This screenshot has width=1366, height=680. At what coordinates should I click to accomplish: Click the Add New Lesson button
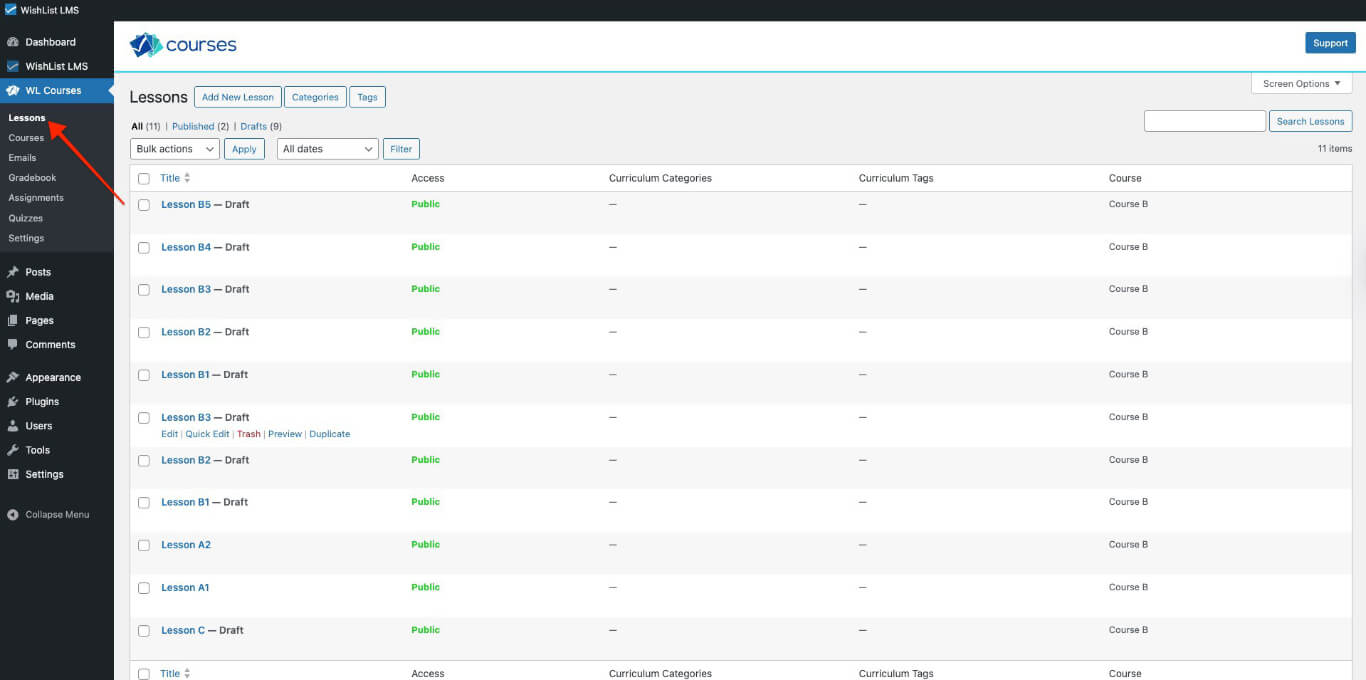point(237,96)
